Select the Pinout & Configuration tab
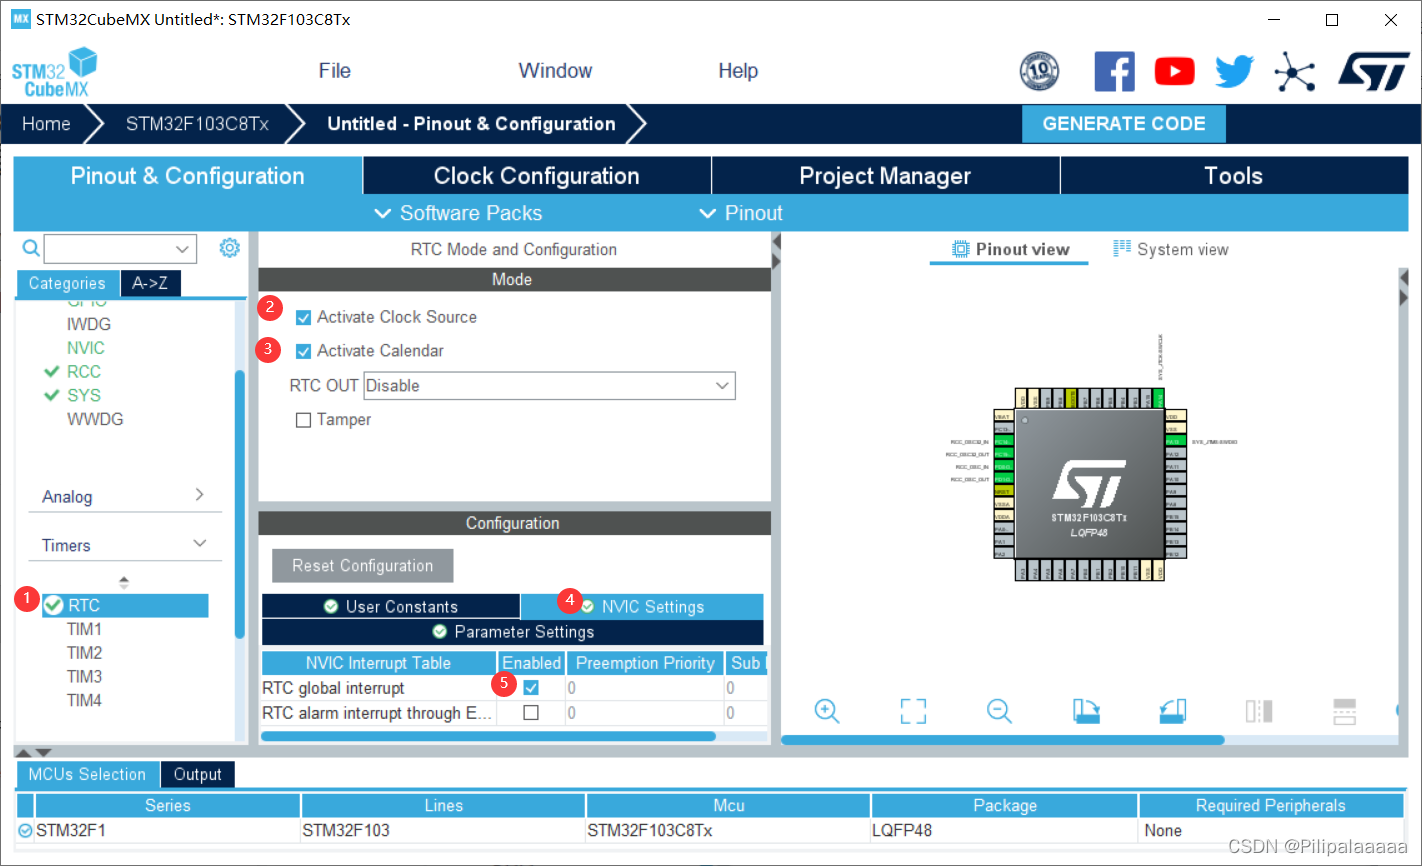 [188, 176]
